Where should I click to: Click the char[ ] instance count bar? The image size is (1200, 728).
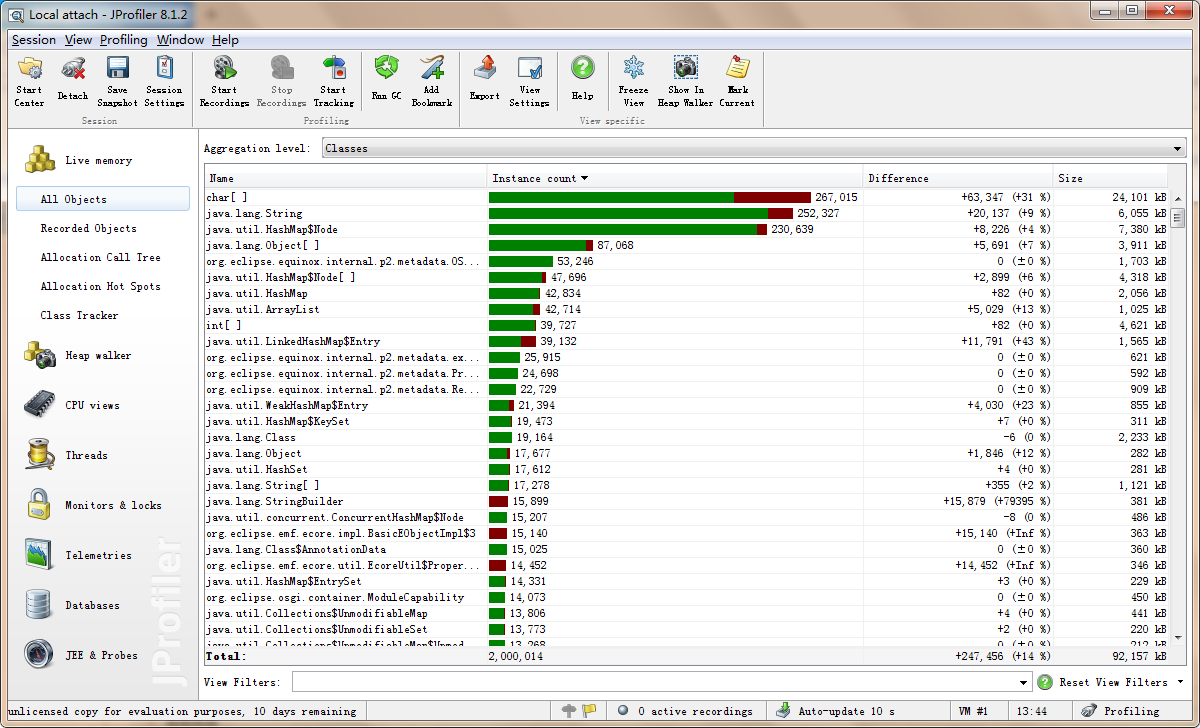pyautogui.click(x=650, y=198)
